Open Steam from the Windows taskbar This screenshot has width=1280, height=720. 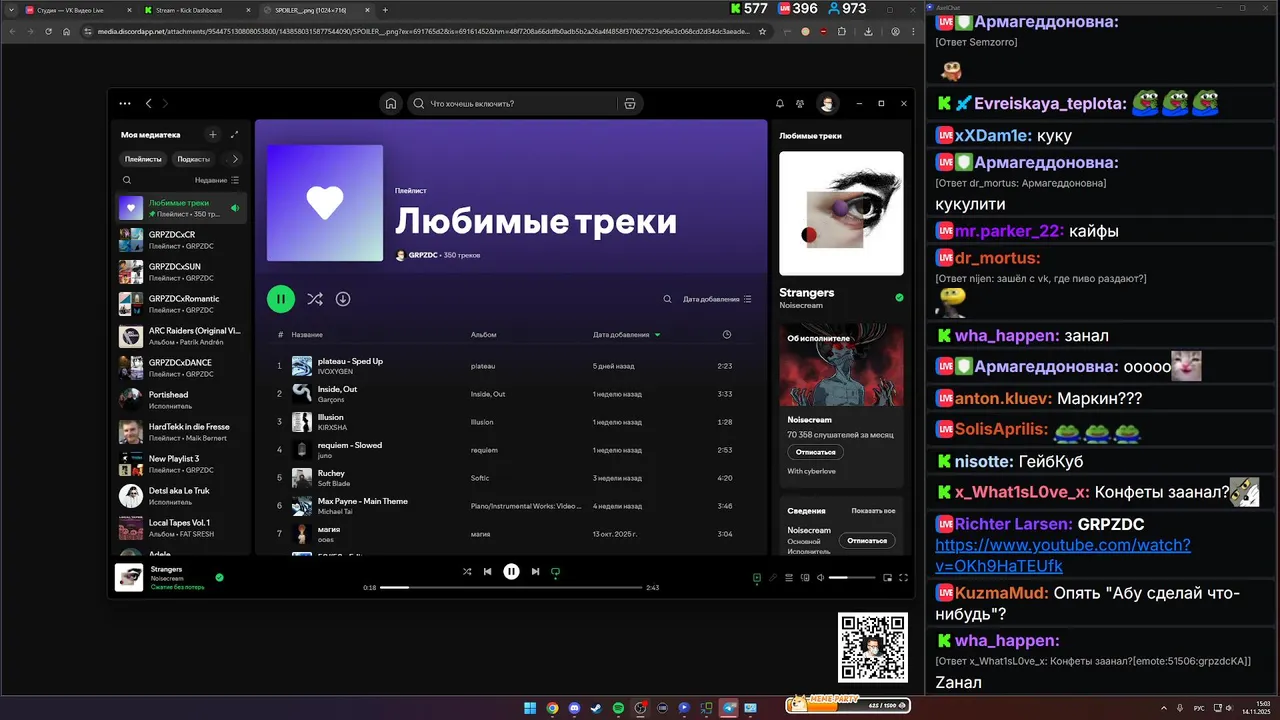[x=596, y=708]
